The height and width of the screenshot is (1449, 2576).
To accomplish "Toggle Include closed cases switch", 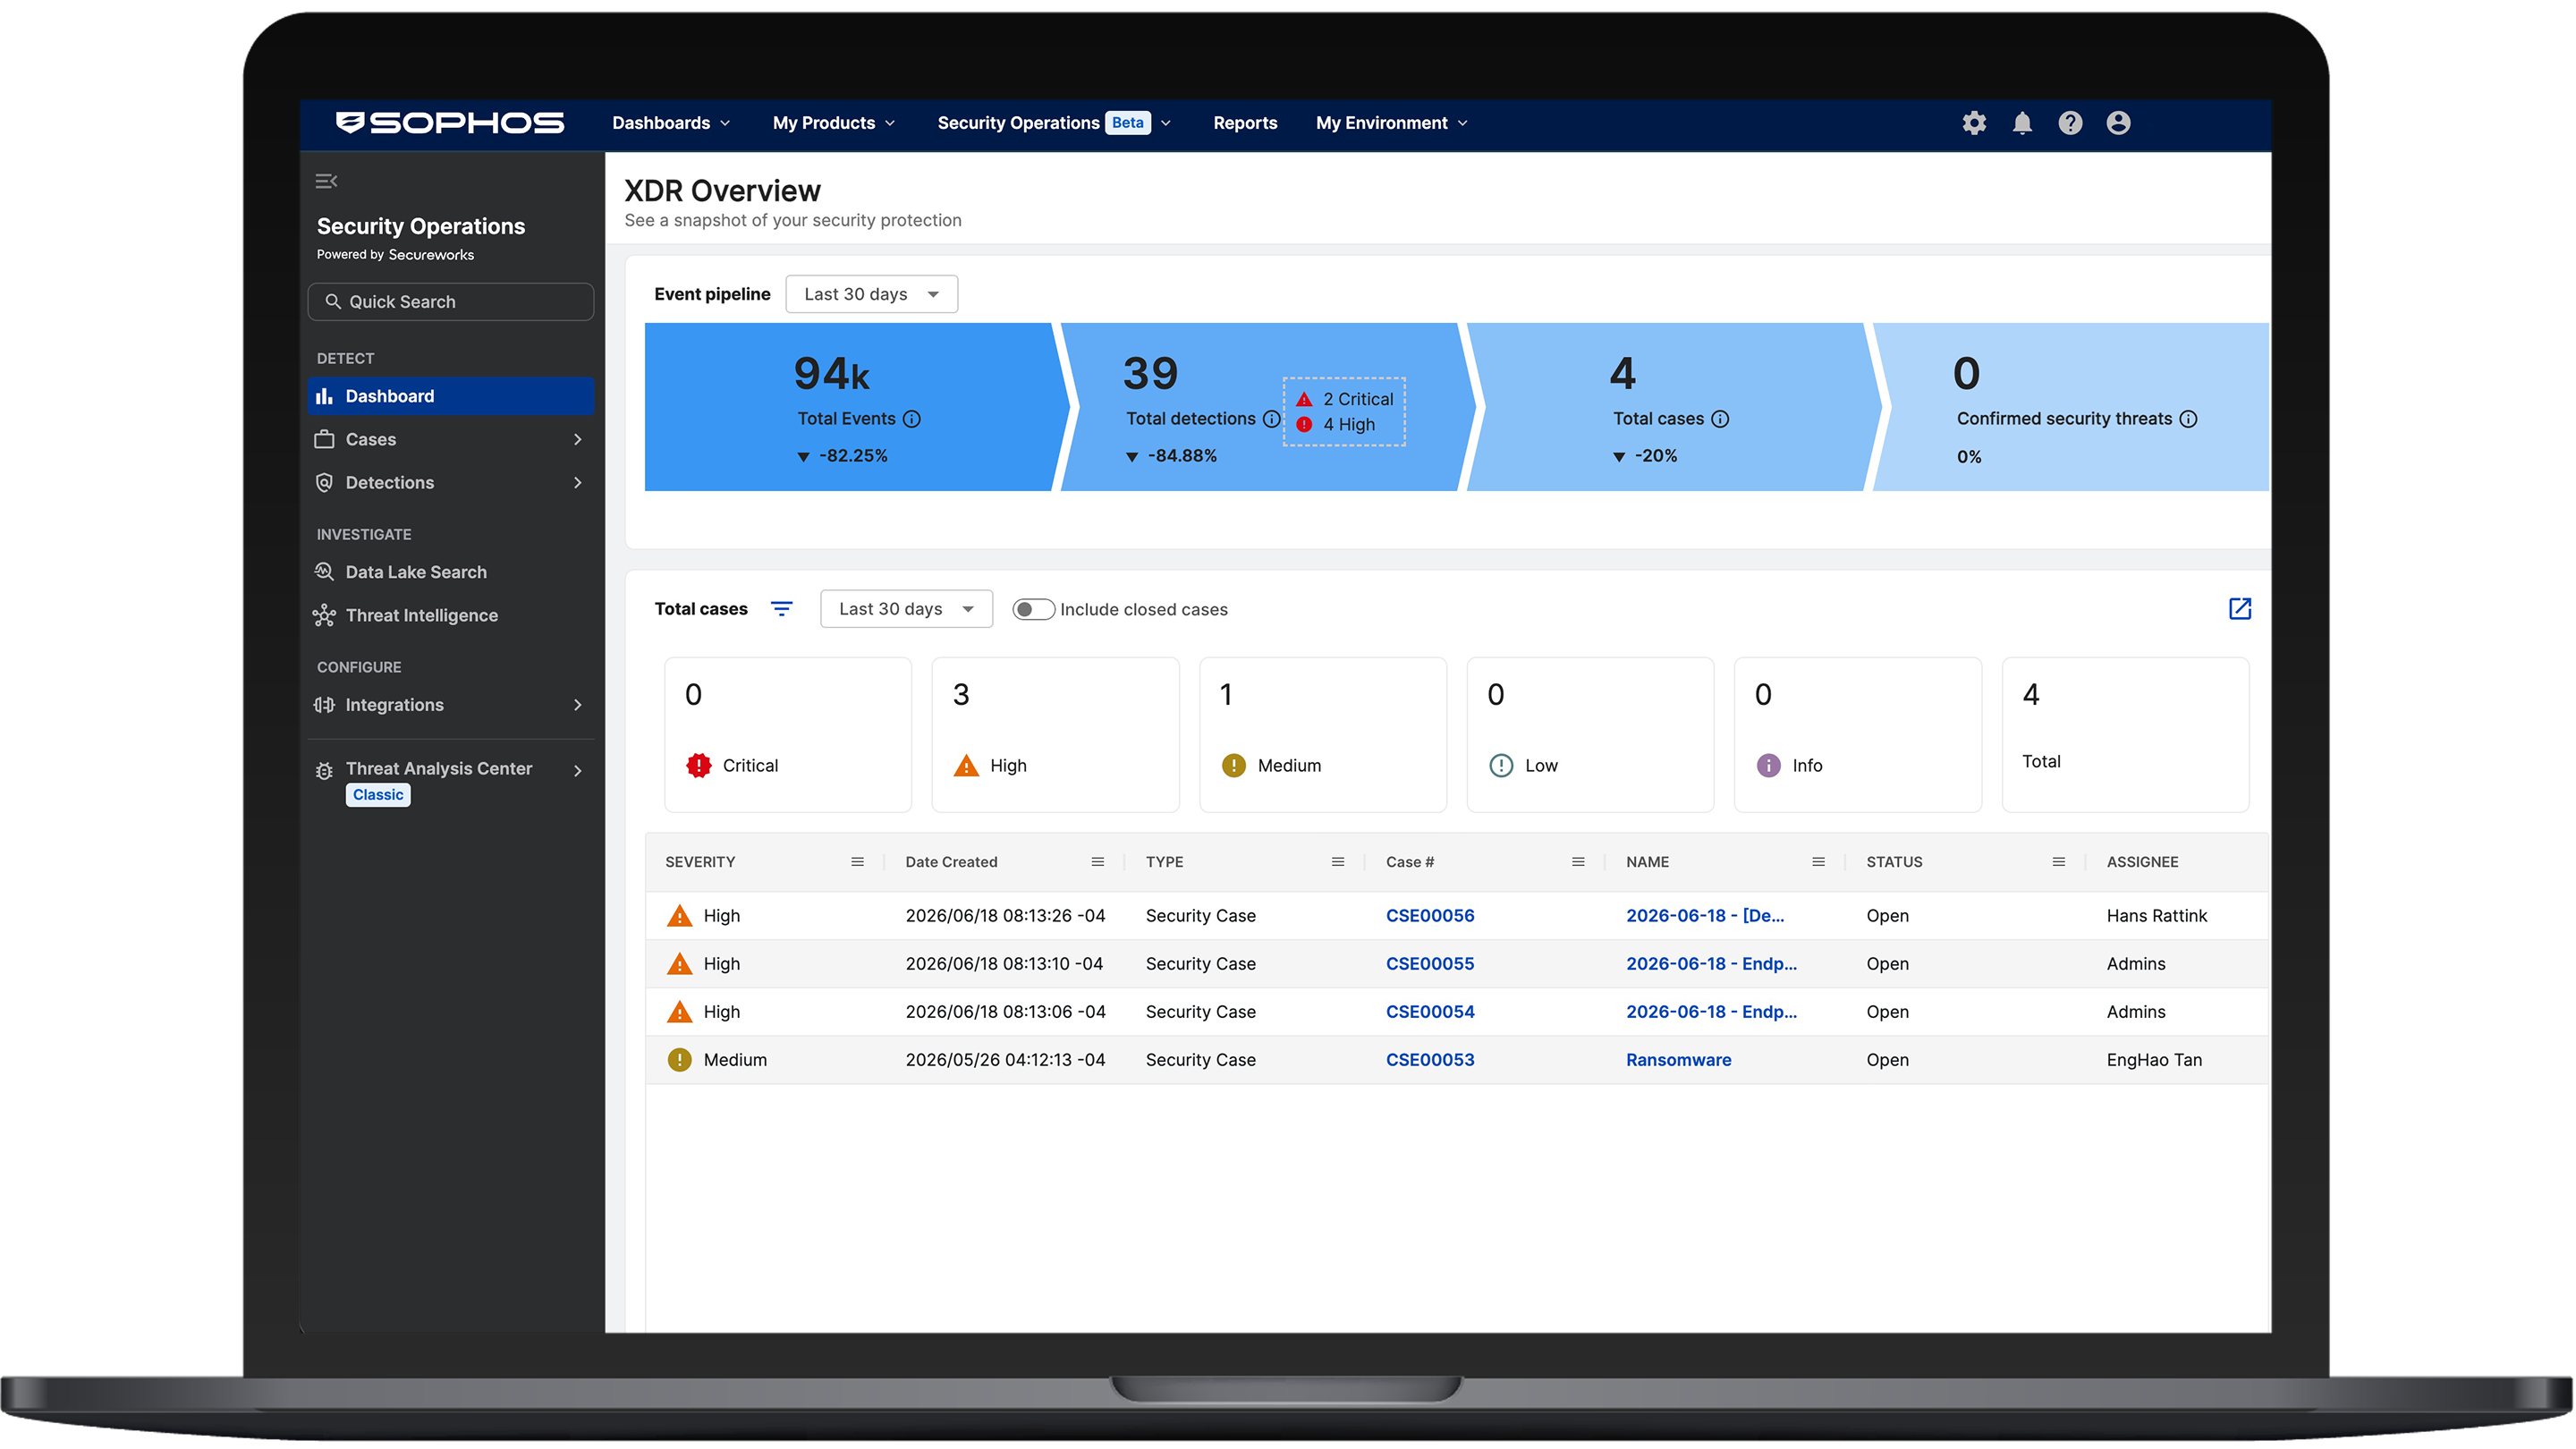I will click(1033, 610).
